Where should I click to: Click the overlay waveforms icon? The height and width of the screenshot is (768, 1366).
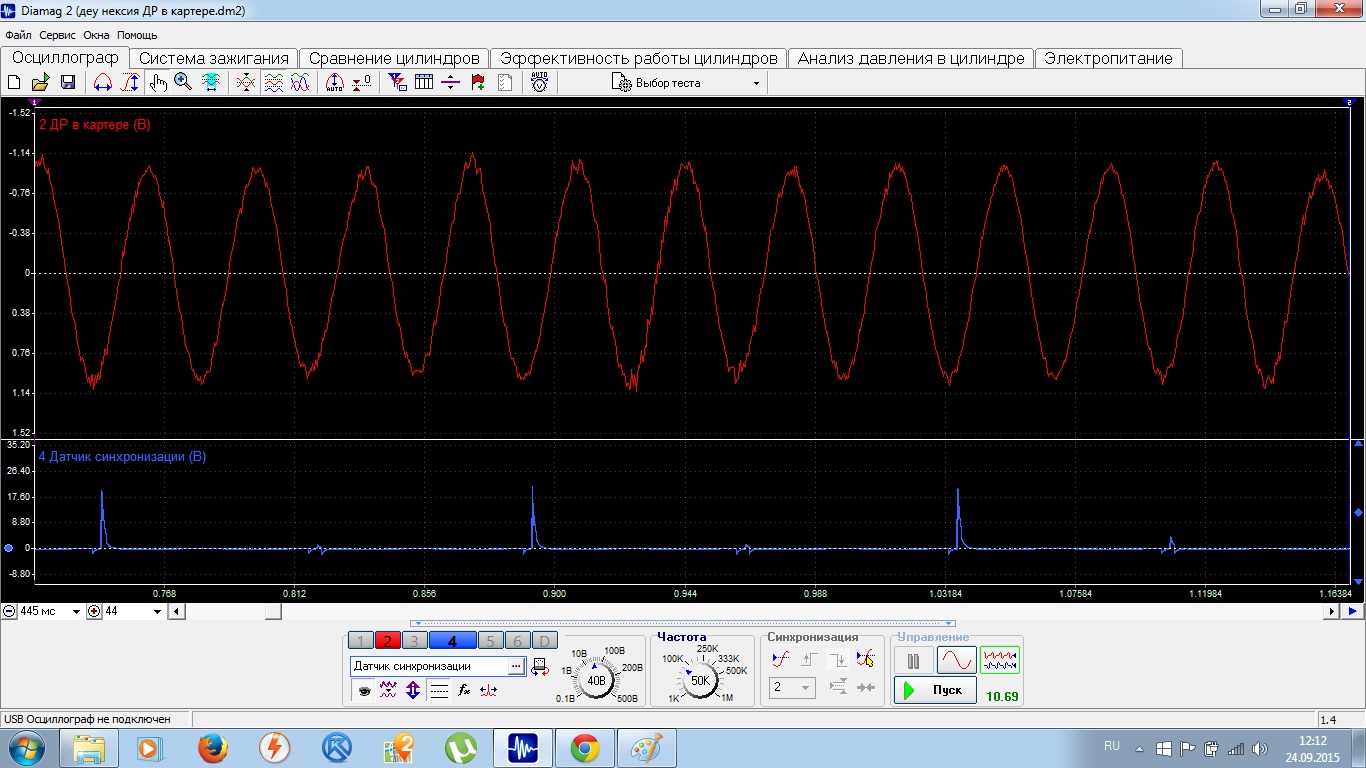click(x=299, y=83)
